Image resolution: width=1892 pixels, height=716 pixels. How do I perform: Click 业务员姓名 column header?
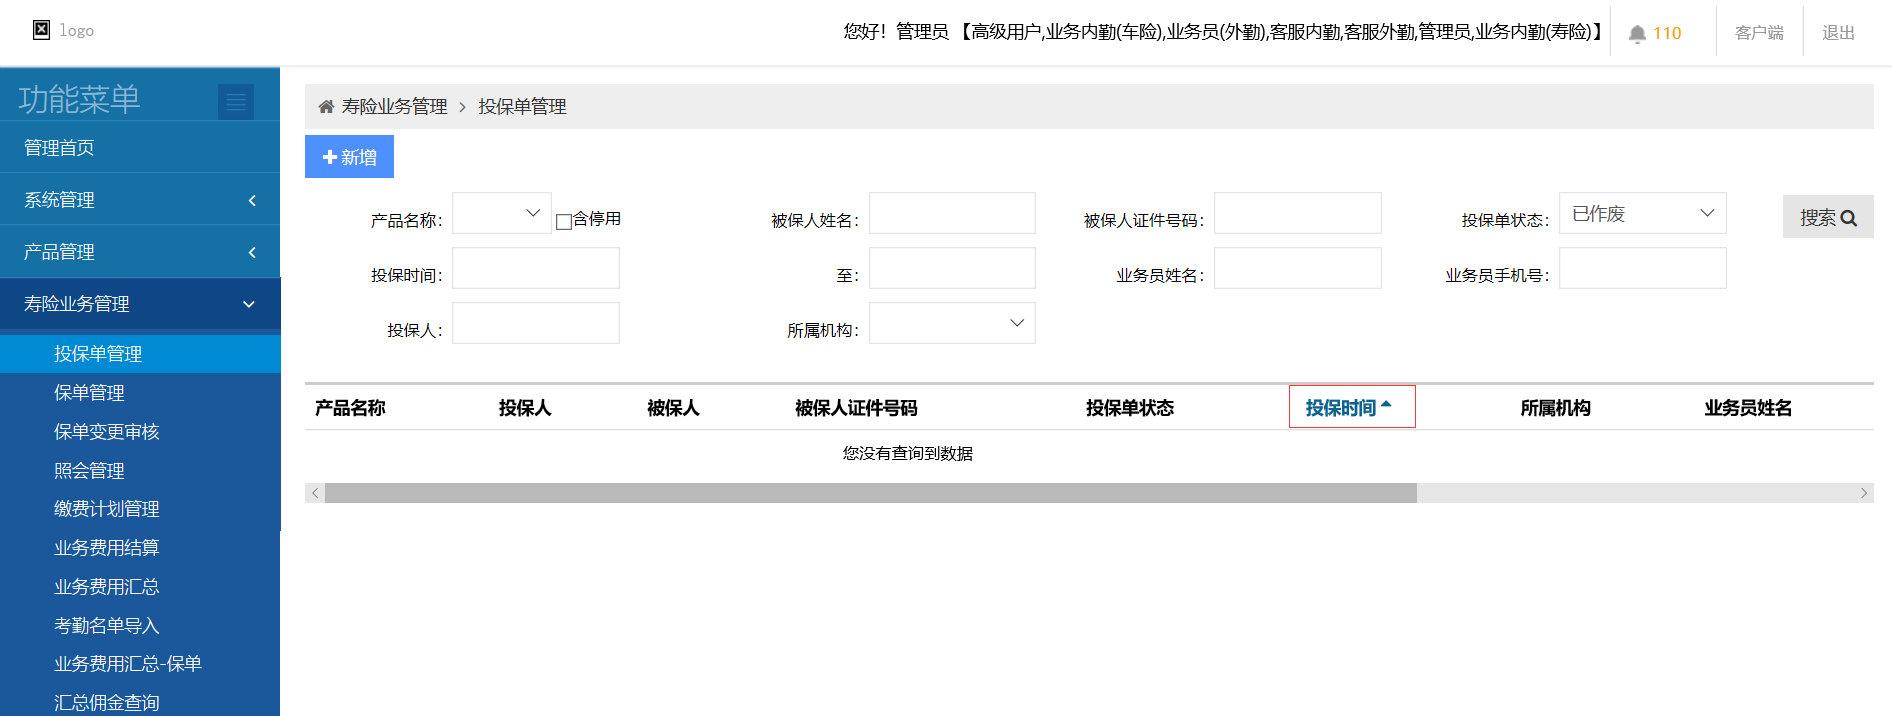(1748, 408)
